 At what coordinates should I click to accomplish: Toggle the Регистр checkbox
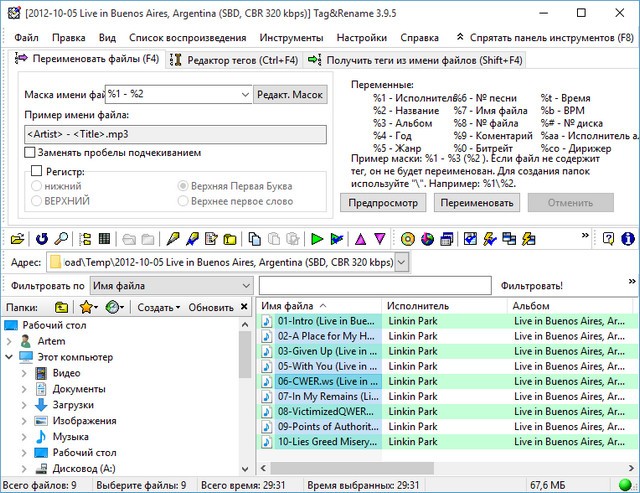click(37, 171)
